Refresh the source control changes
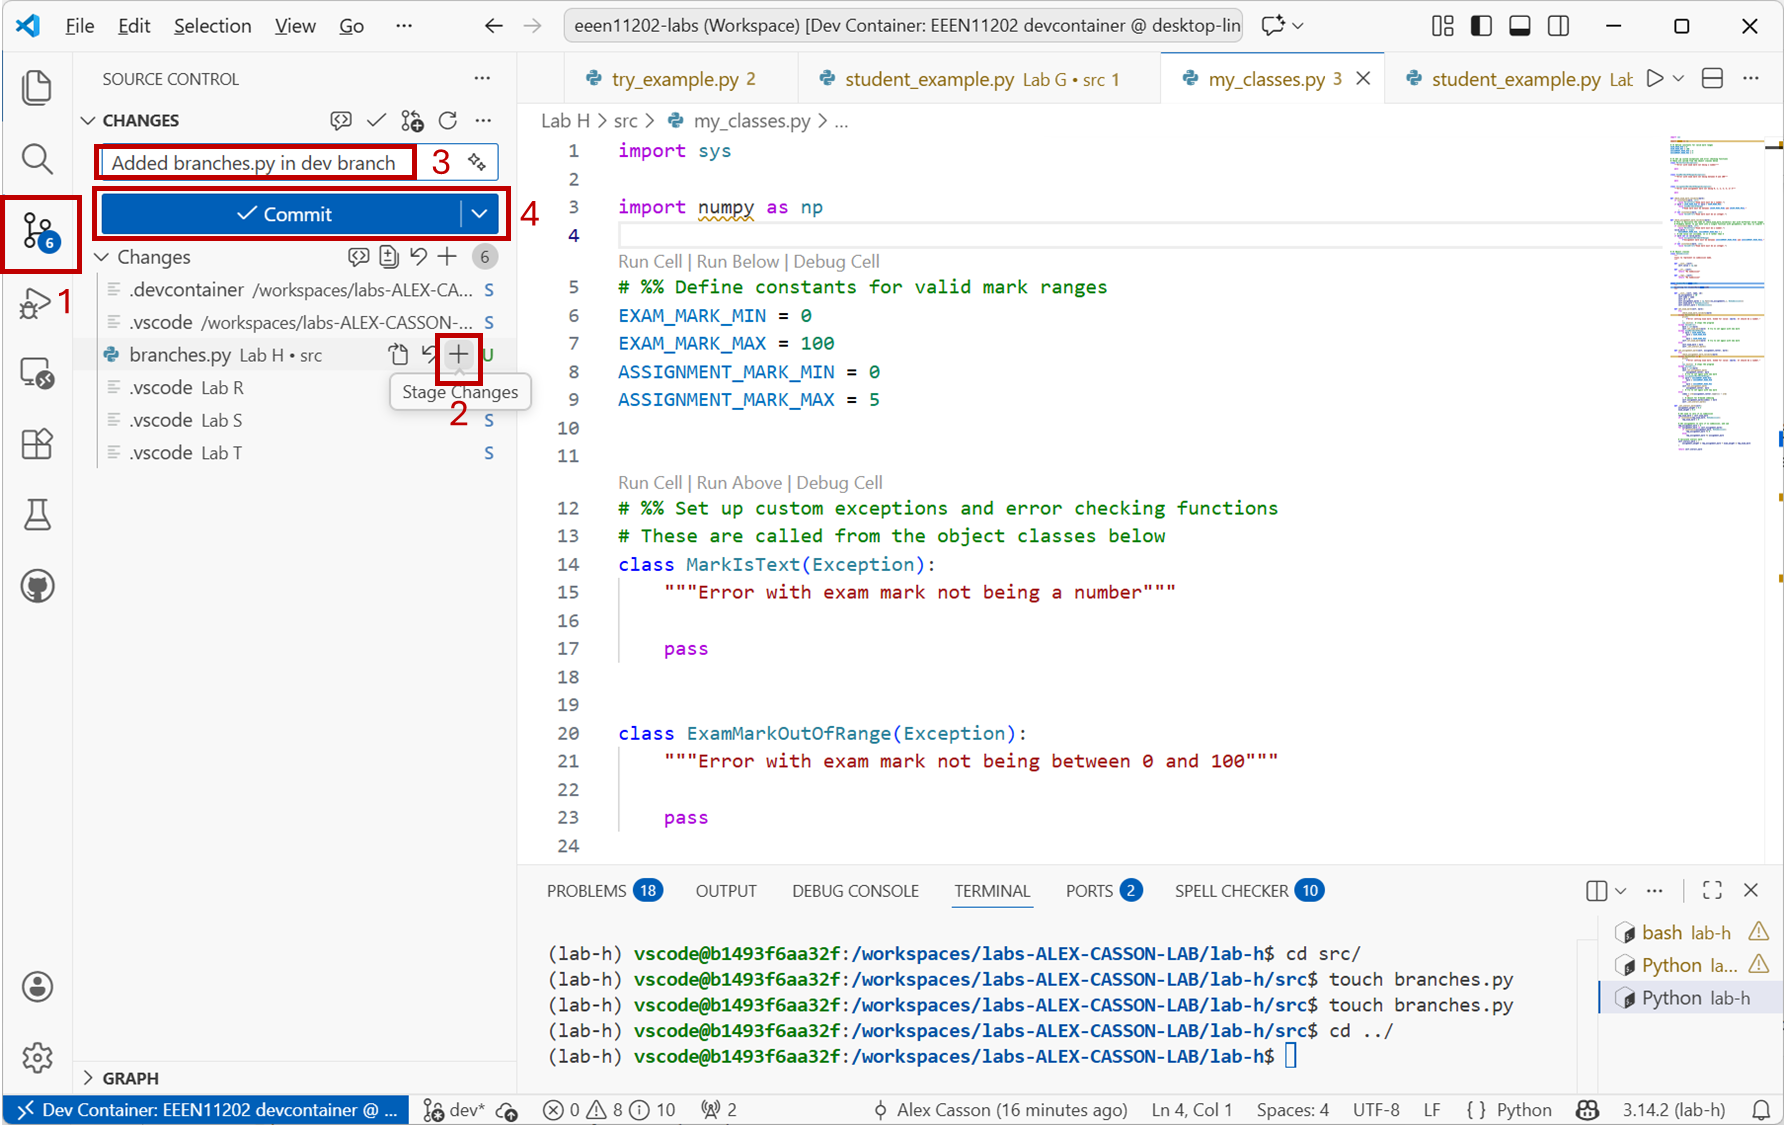The height and width of the screenshot is (1125, 1784). tap(448, 121)
